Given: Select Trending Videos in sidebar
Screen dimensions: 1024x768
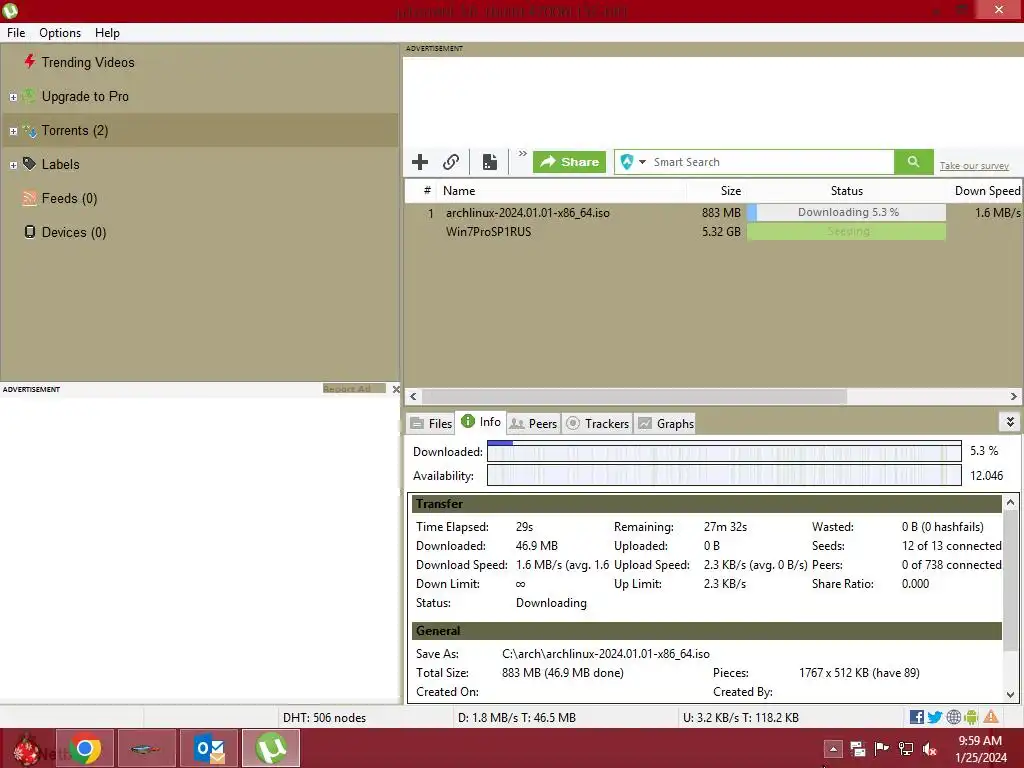Looking at the screenshot, I should pos(88,62).
